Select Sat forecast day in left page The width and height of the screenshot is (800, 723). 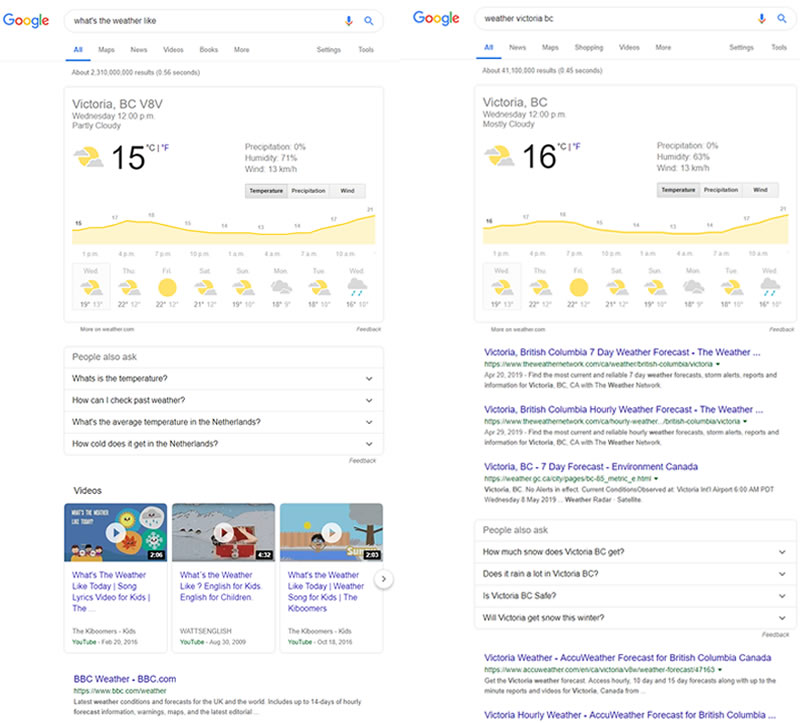click(x=205, y=288)
